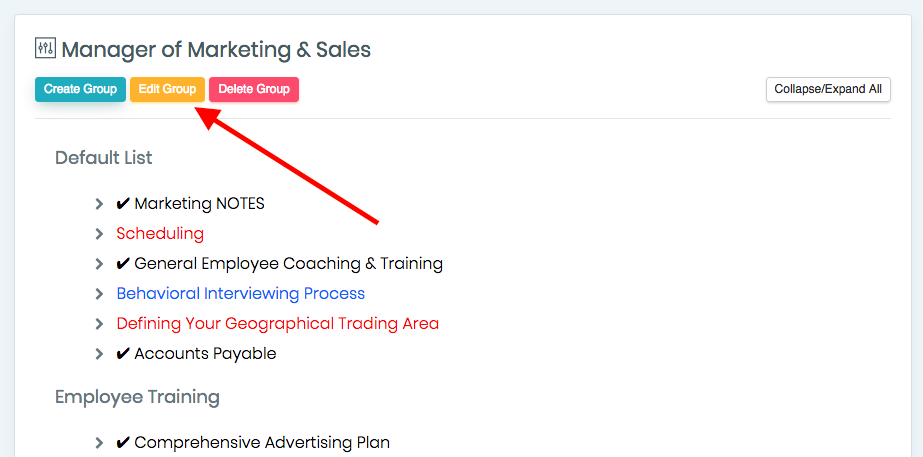923x457 pixels.
Task: Open Comprehensive Advertising Plan item
Action: 253,443
